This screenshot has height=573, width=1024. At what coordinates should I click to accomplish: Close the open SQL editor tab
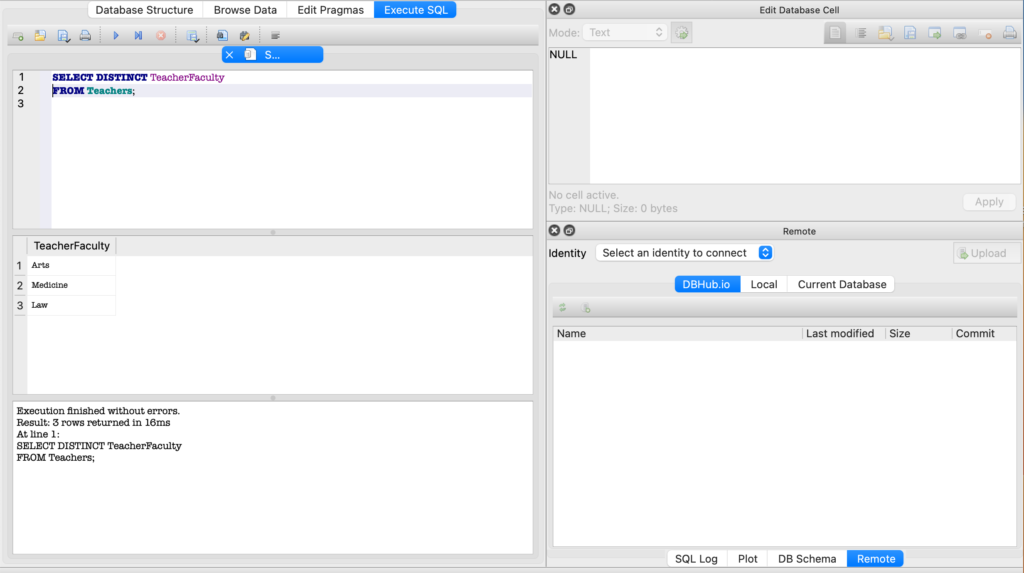click(x=230, y=55)
